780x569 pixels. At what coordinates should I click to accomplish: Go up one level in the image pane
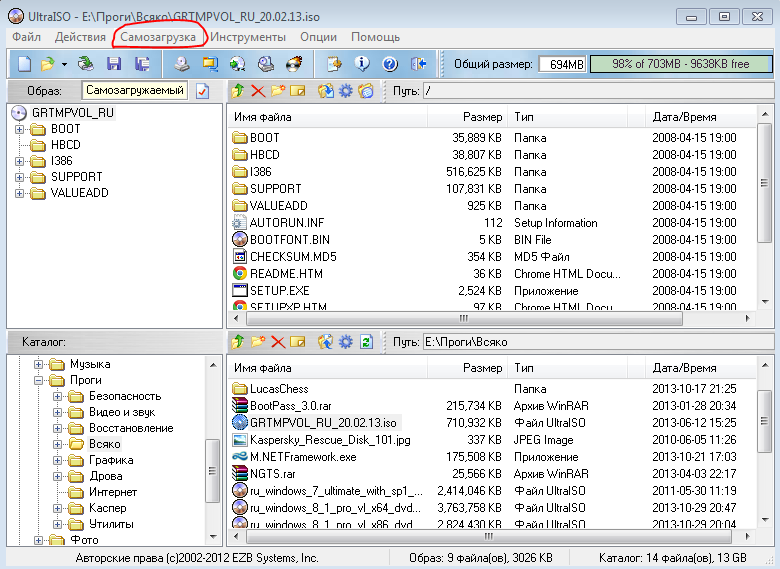[x=238, y=91]
